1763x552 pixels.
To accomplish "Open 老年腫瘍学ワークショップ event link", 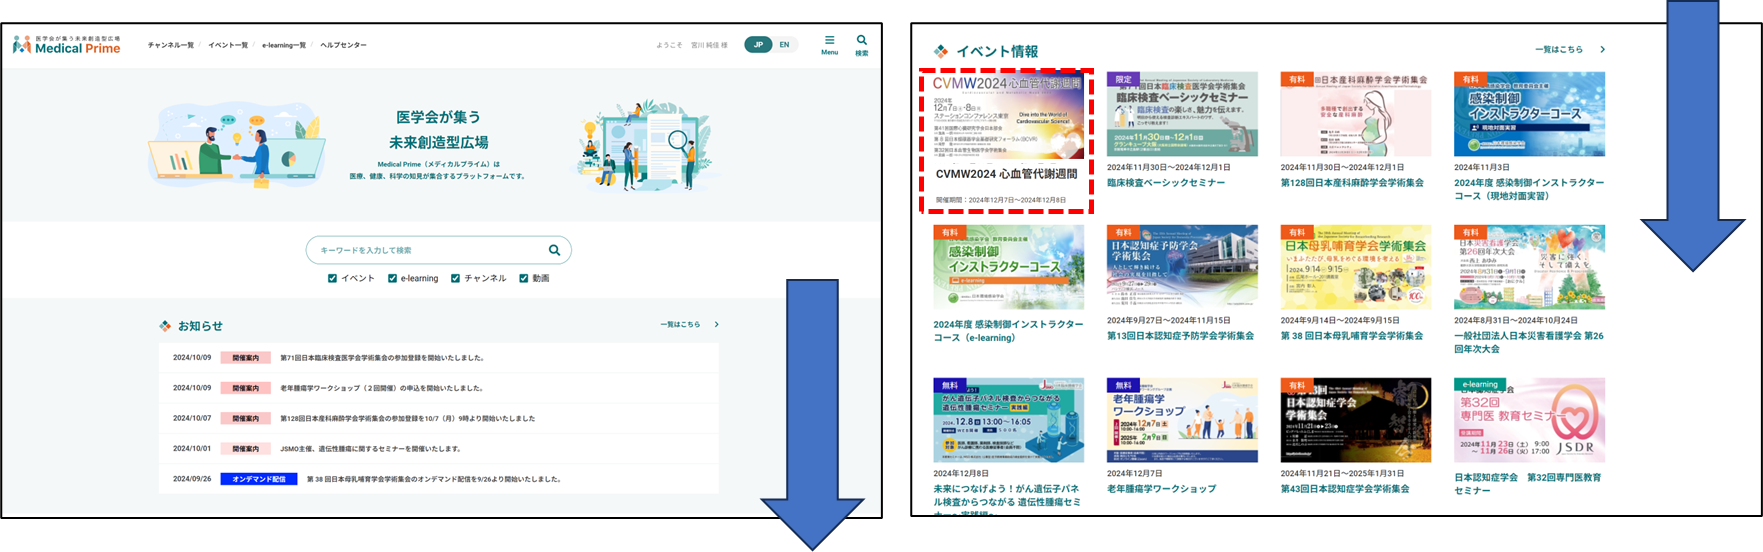I will coord(1161,489).
